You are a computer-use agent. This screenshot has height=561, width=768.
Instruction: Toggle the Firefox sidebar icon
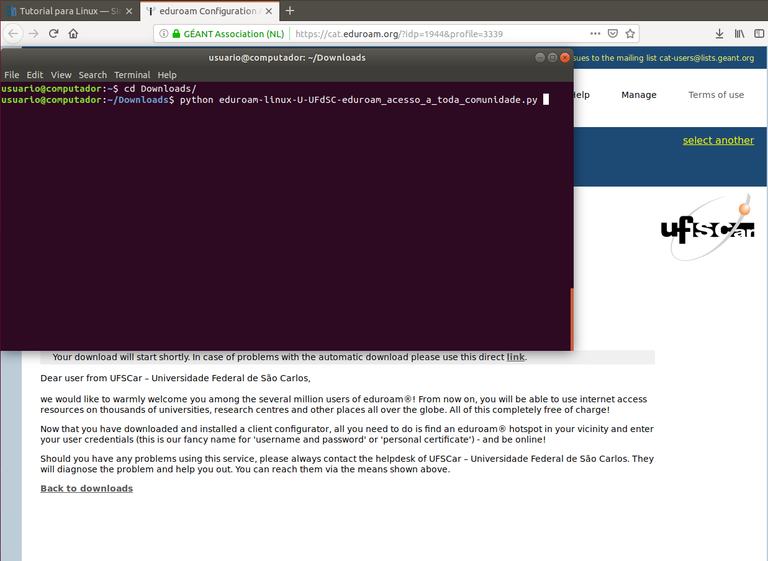pyautogui.click(x=759, y=33)
